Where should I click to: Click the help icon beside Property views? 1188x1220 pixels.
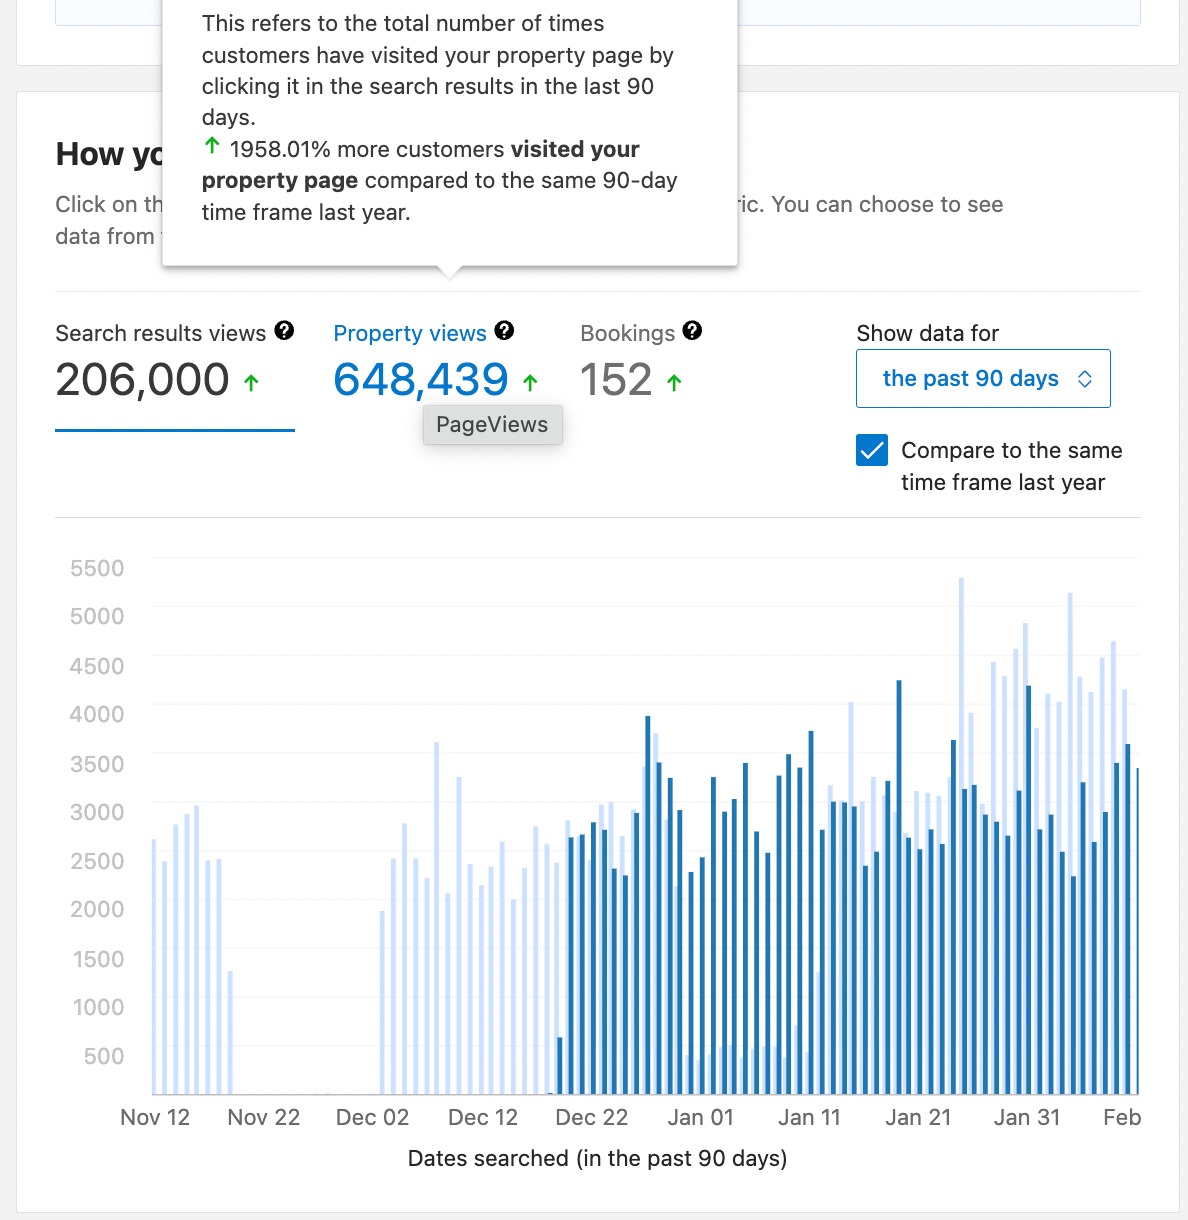(x=506, y=330)
